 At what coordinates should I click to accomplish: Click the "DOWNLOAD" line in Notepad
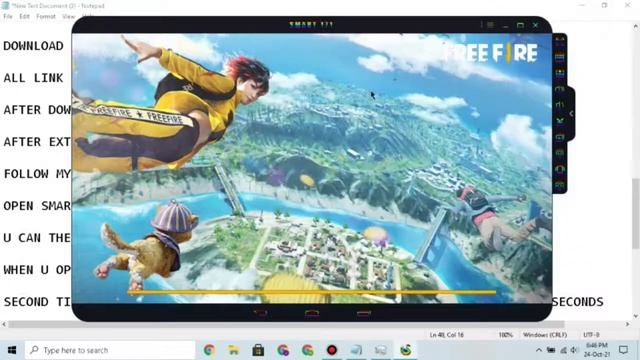33,46
